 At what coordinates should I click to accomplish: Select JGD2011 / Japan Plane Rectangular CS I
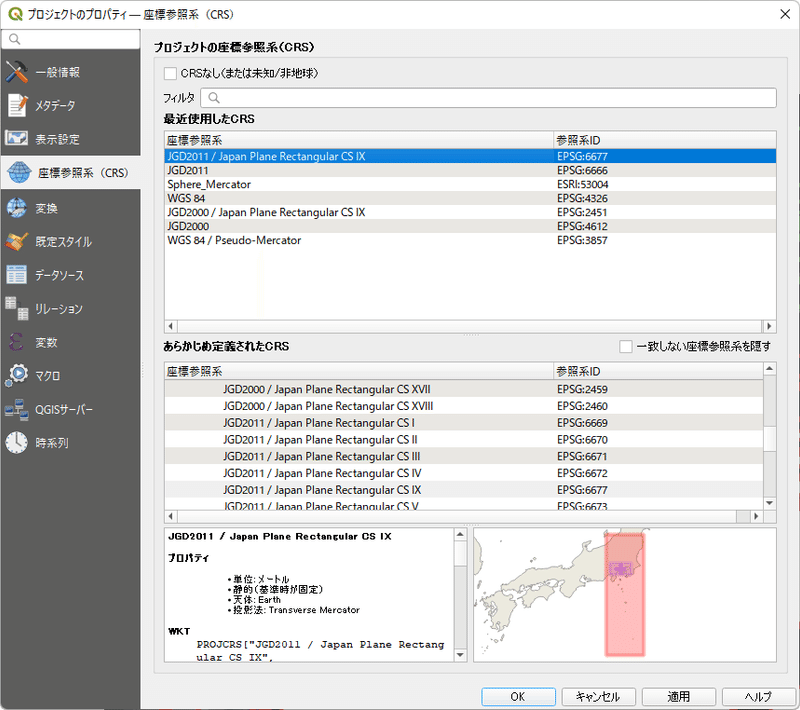coord(463,423)
